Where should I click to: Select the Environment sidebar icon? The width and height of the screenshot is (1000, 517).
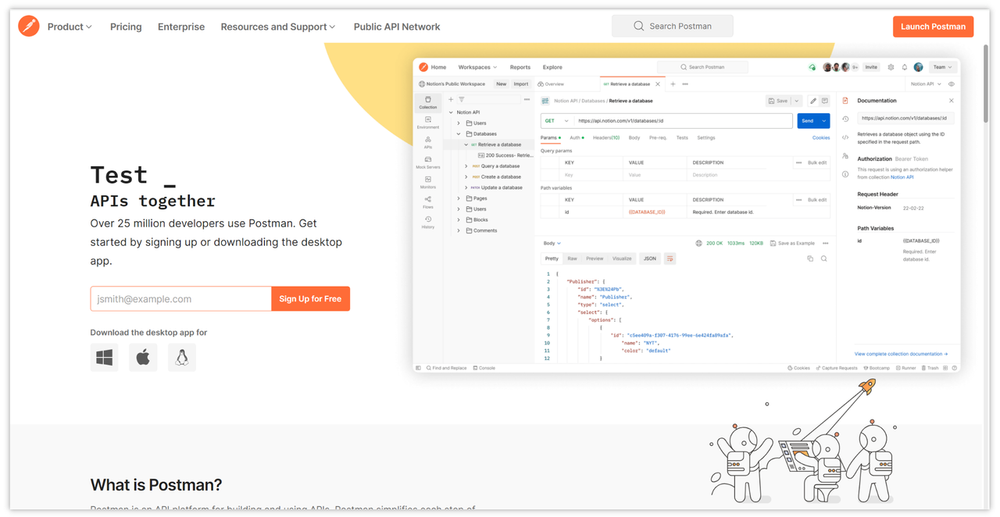click(x=428, y=122)
